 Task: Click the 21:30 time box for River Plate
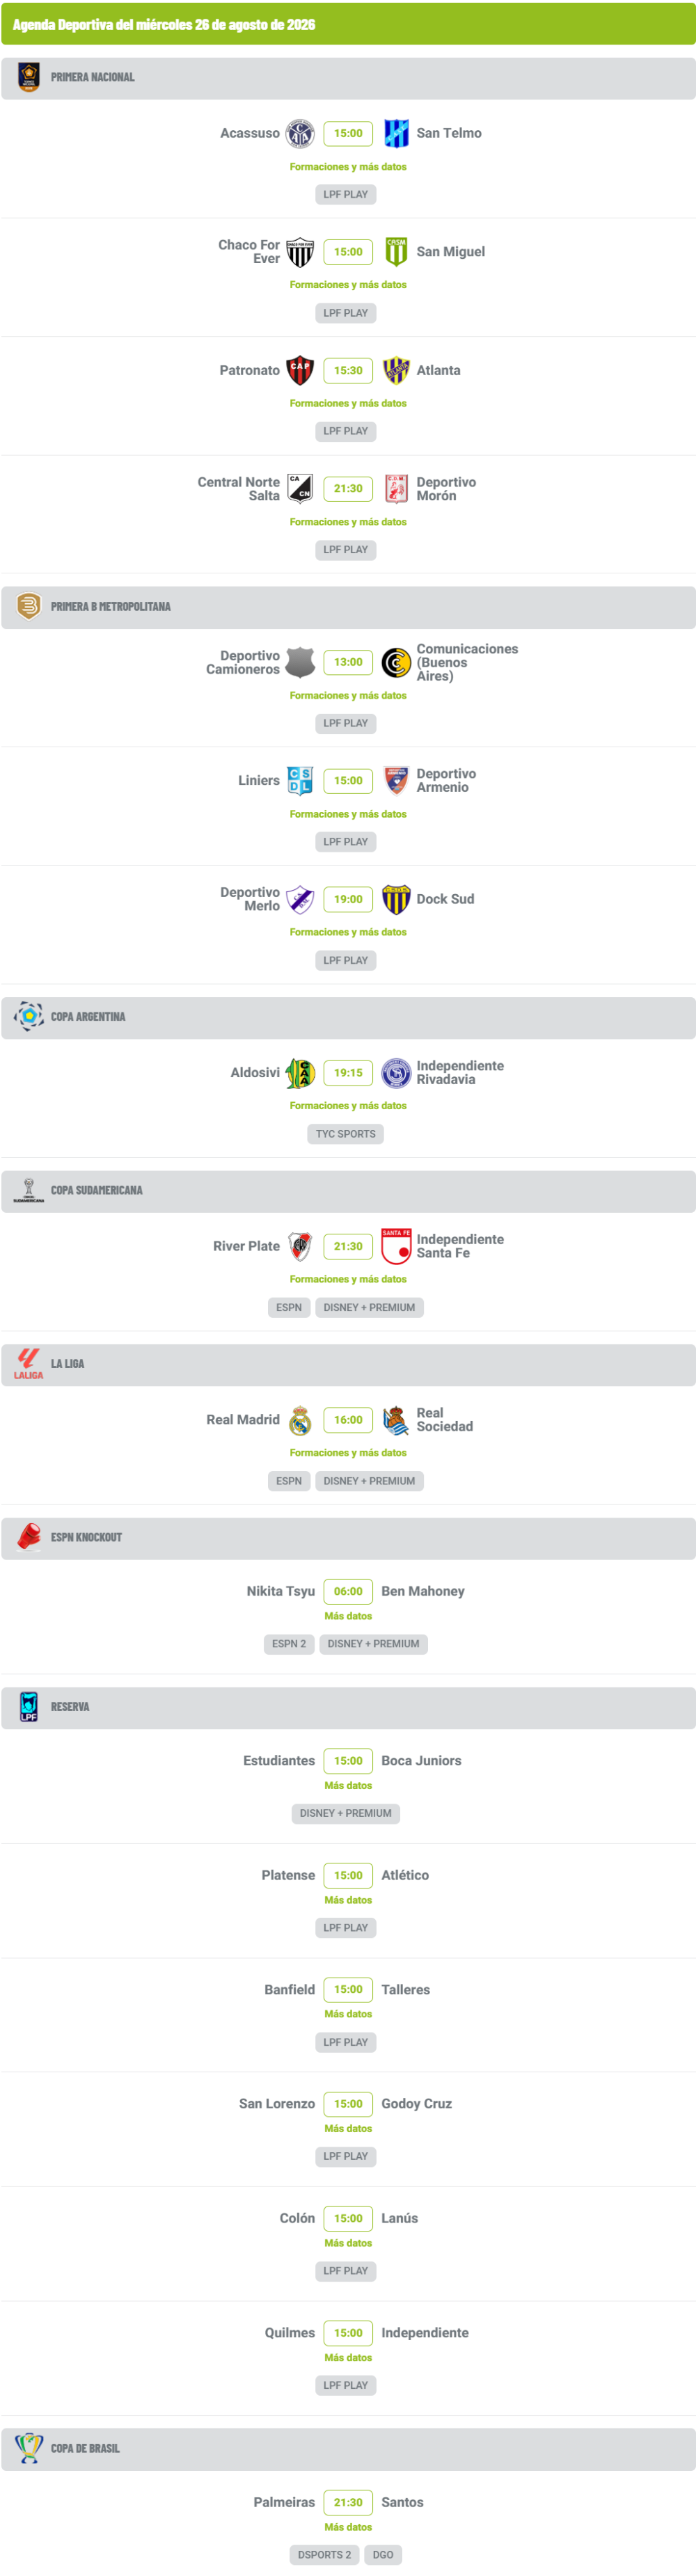coord(348,1246)
